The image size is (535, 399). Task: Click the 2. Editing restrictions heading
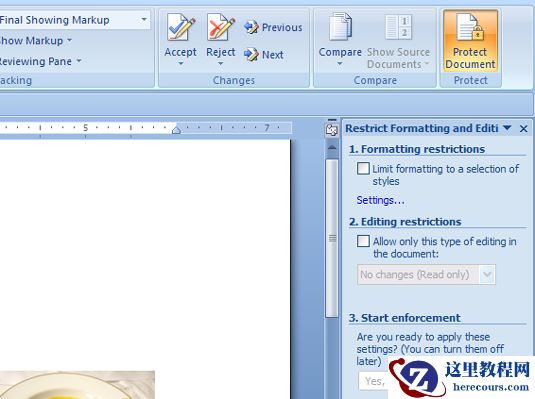click(405, 222)
